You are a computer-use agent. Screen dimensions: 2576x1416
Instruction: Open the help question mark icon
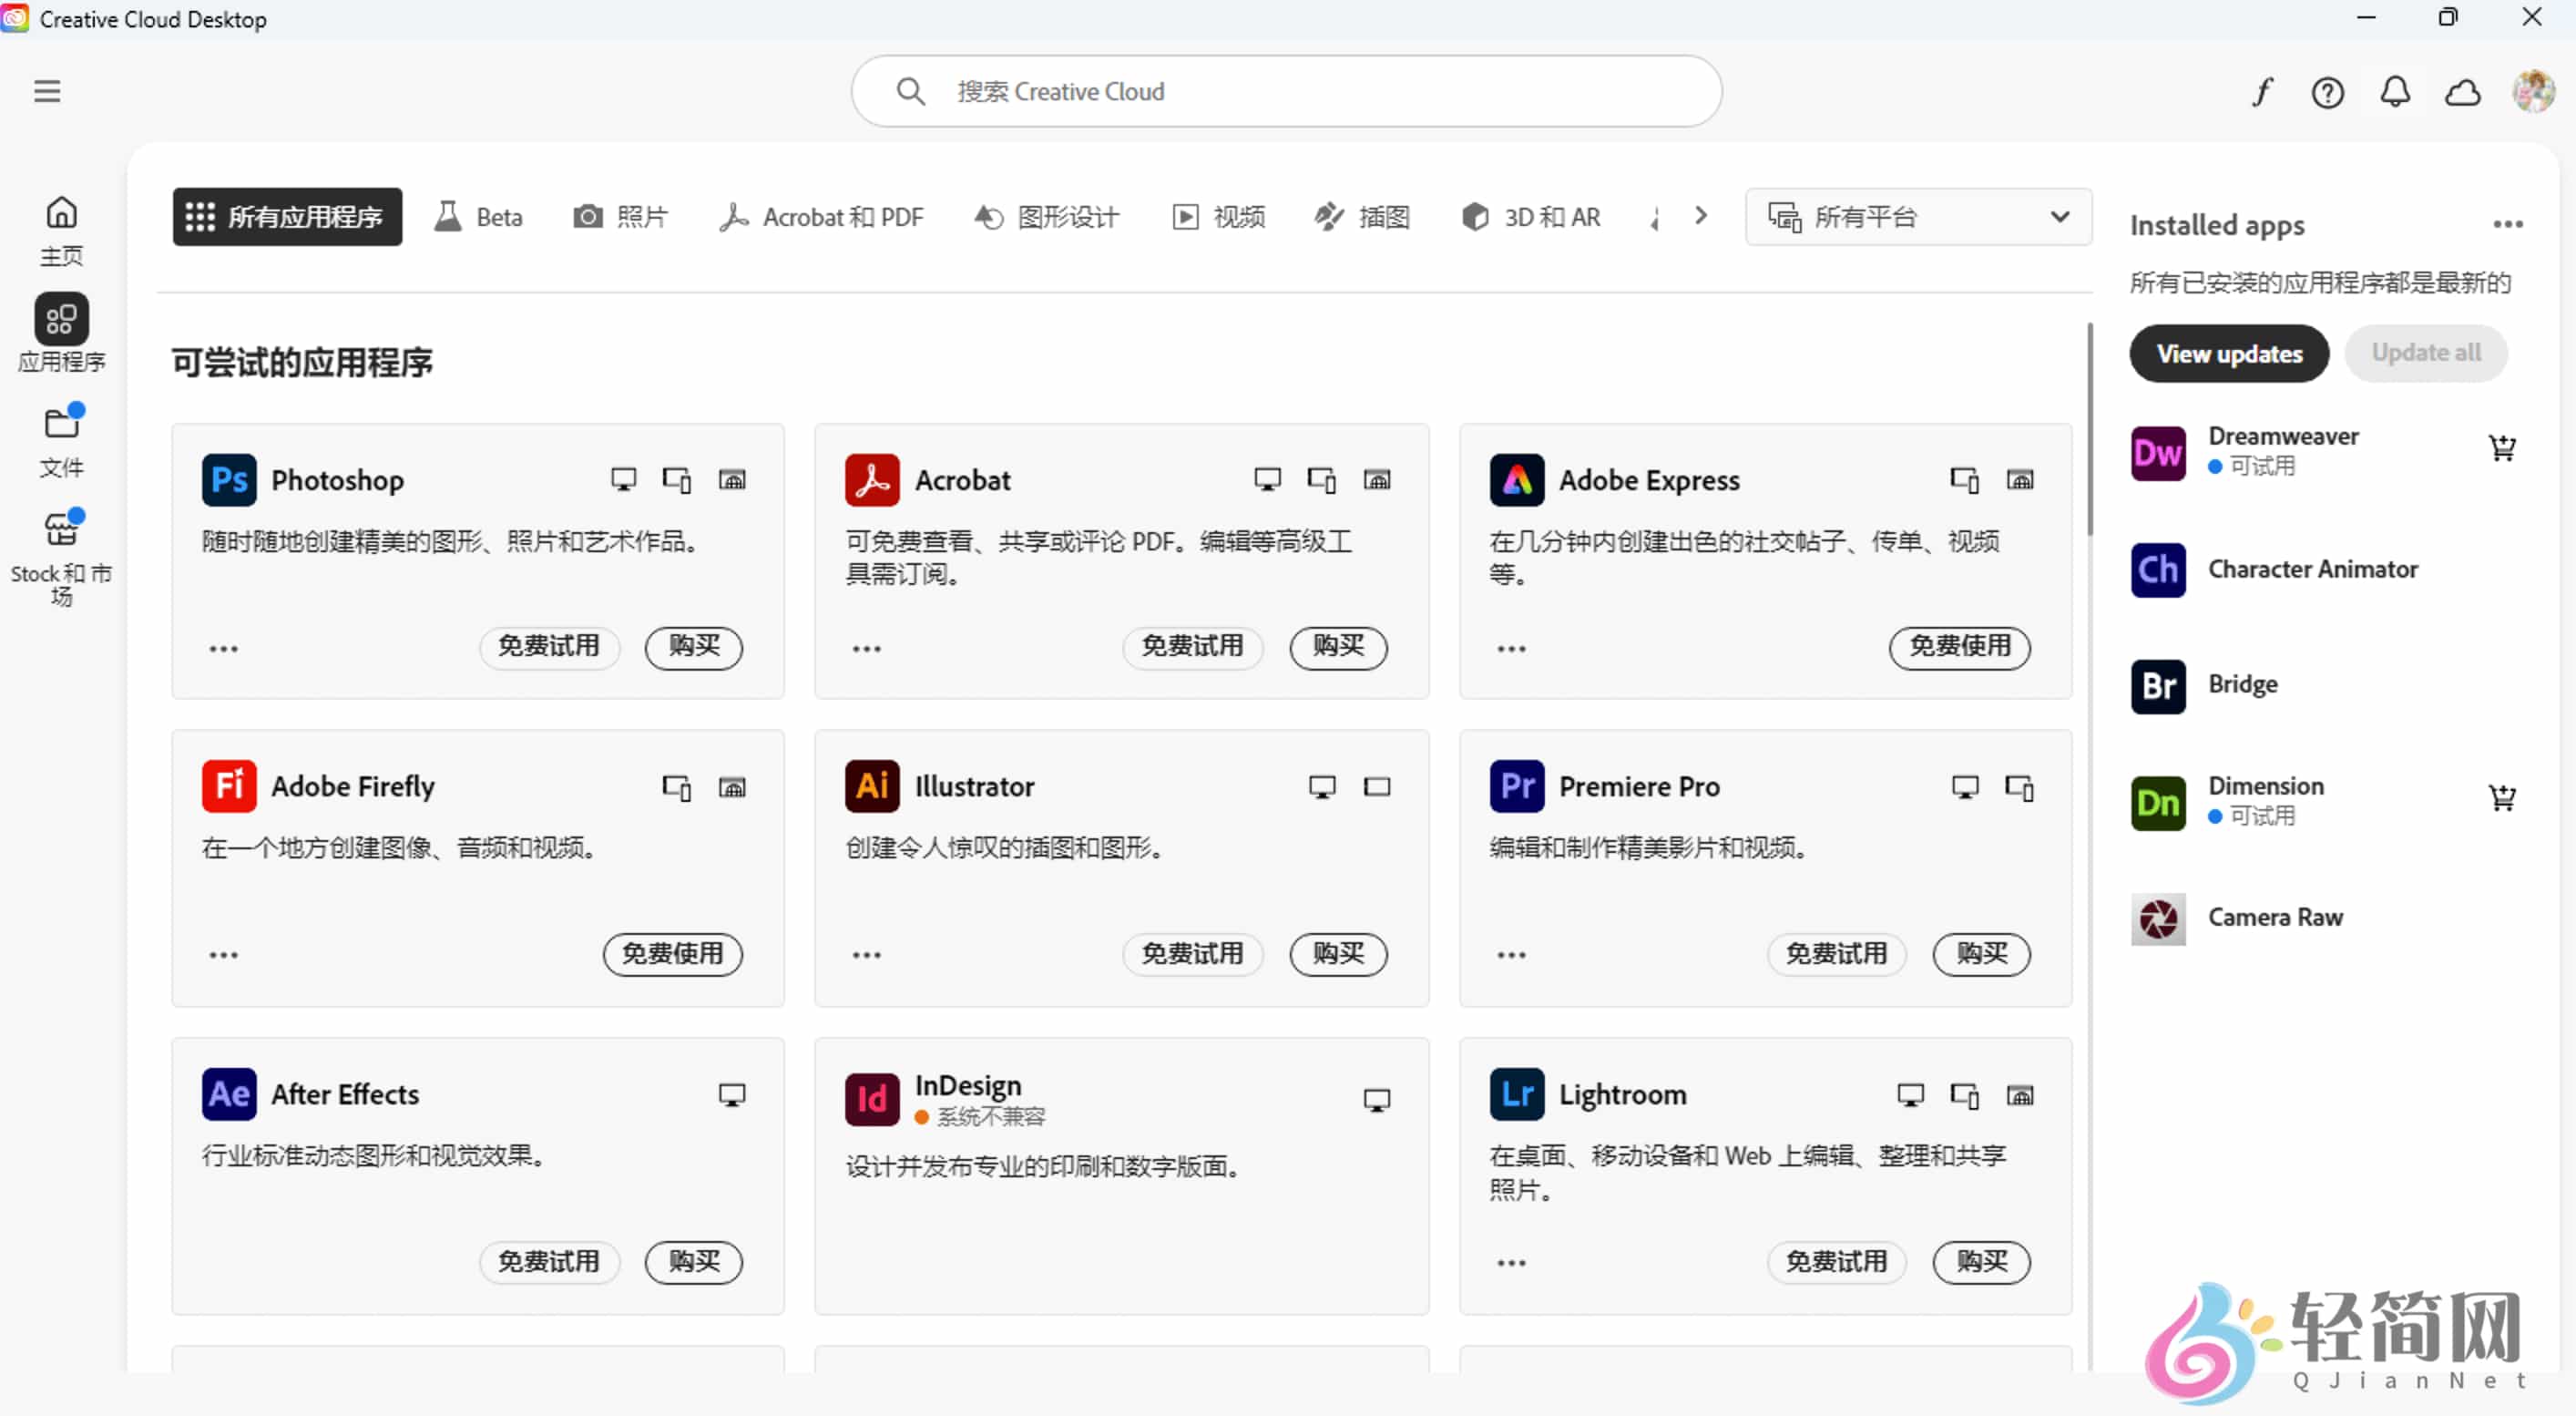[x=2329, y=91]
